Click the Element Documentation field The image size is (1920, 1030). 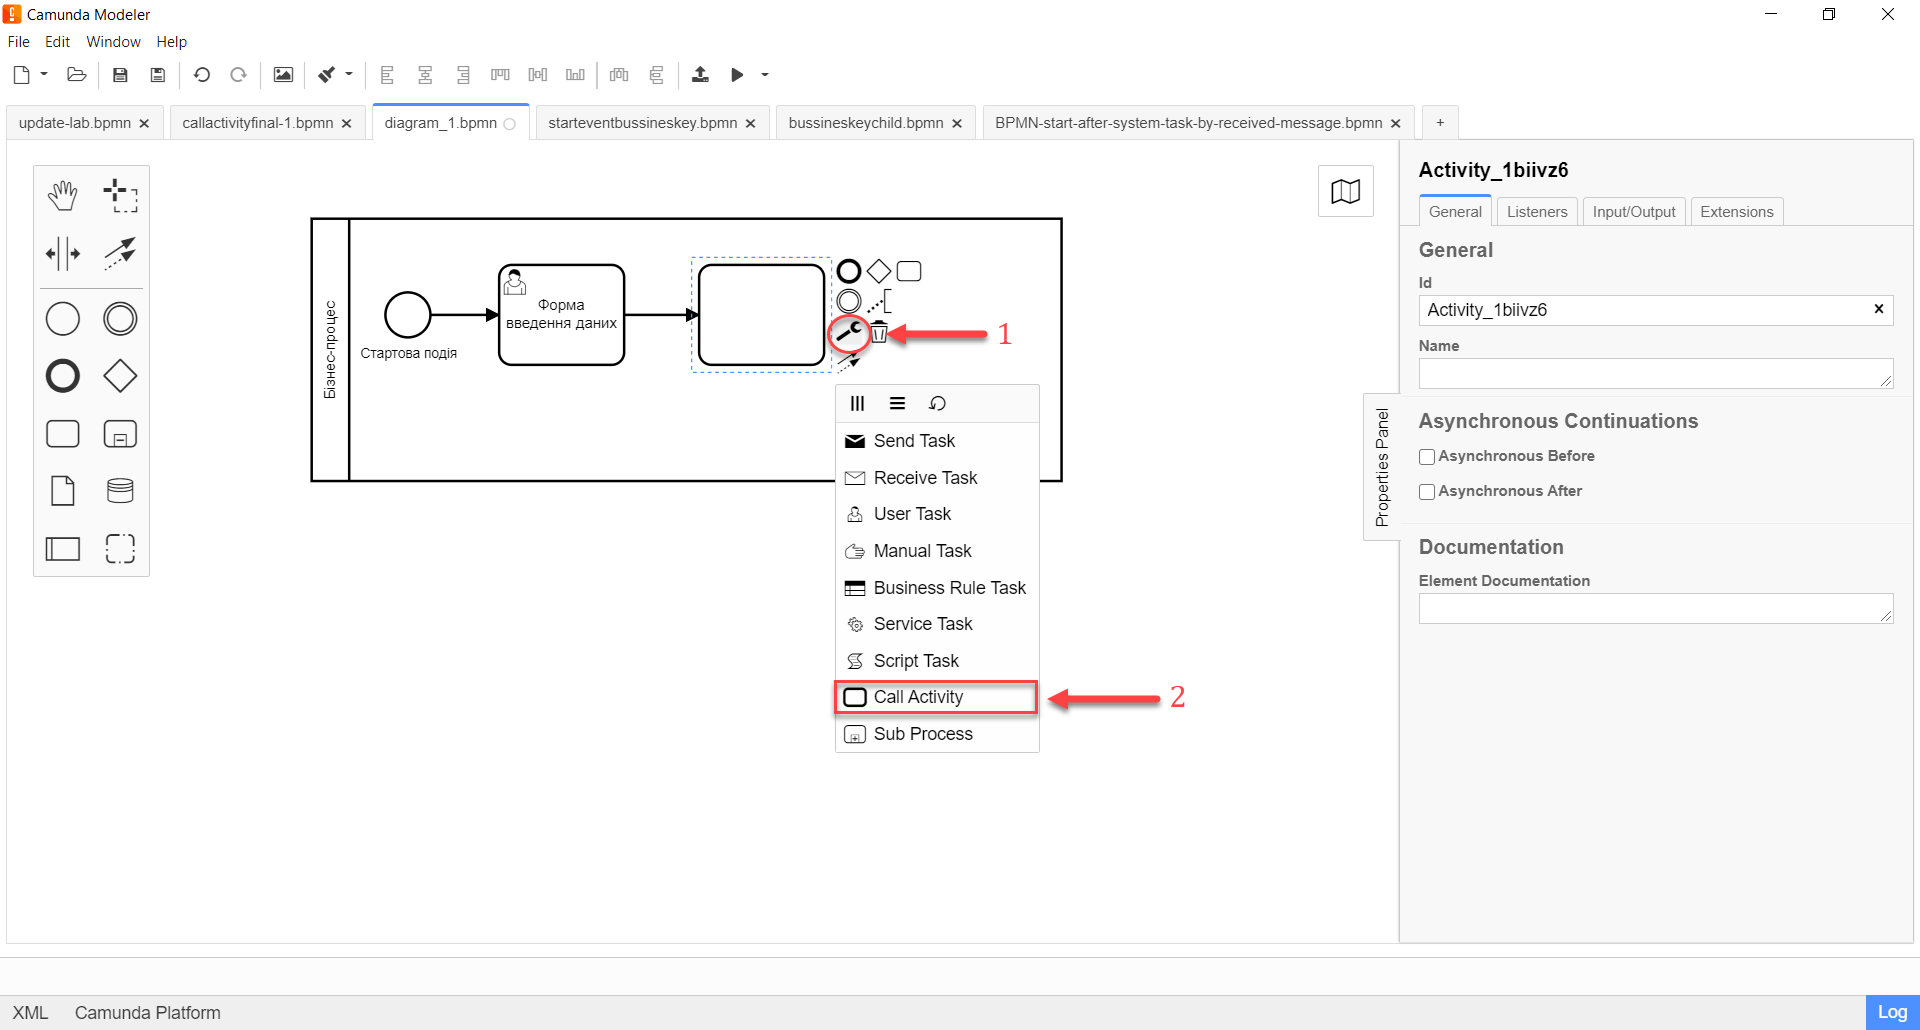pos(1655,608)
